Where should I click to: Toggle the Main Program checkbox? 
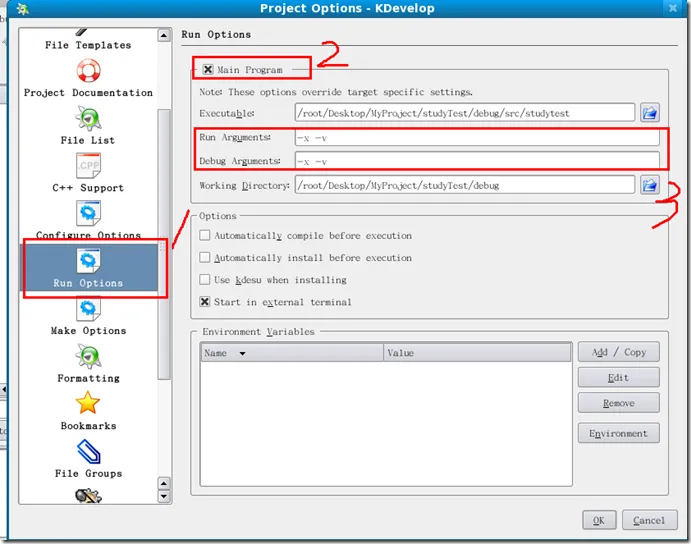[x=208, y=70]
